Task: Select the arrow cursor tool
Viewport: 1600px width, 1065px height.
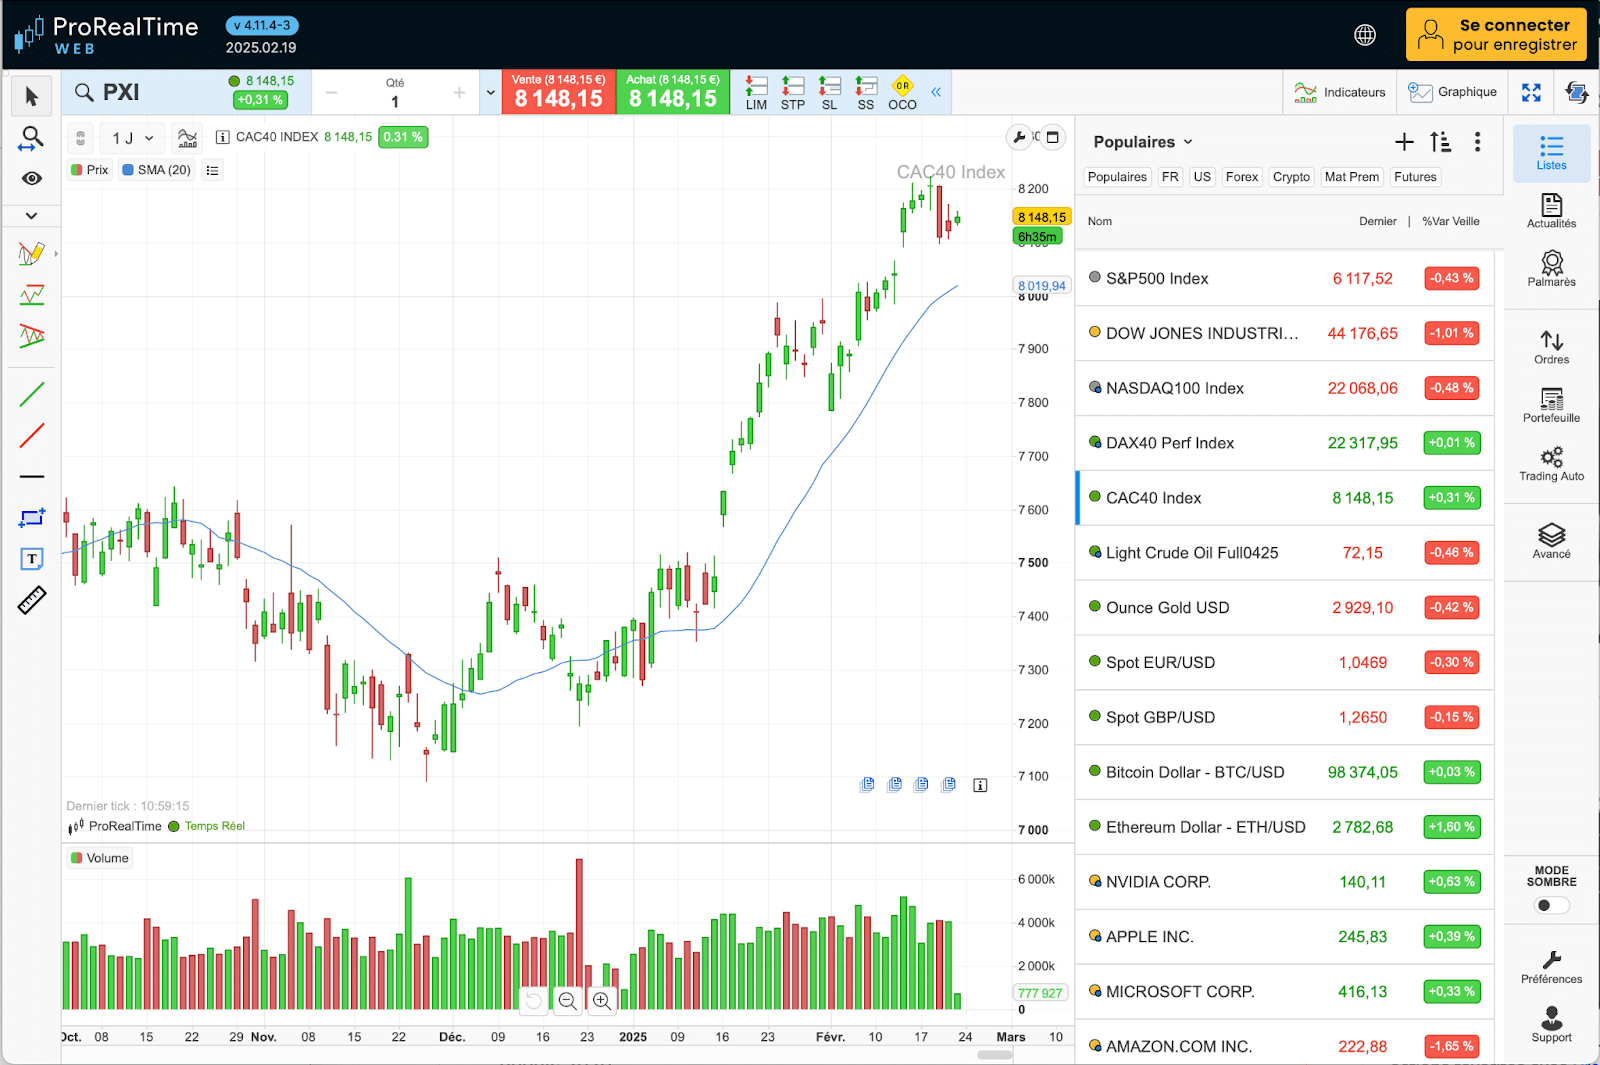Action: [x=32, y=96]
